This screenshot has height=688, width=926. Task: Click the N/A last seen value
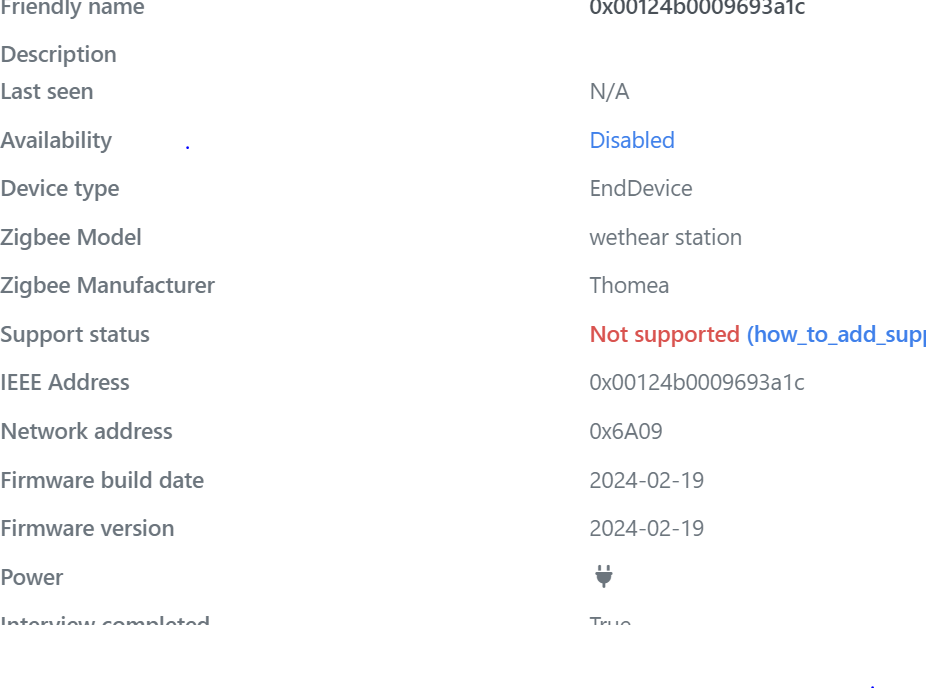609,92
